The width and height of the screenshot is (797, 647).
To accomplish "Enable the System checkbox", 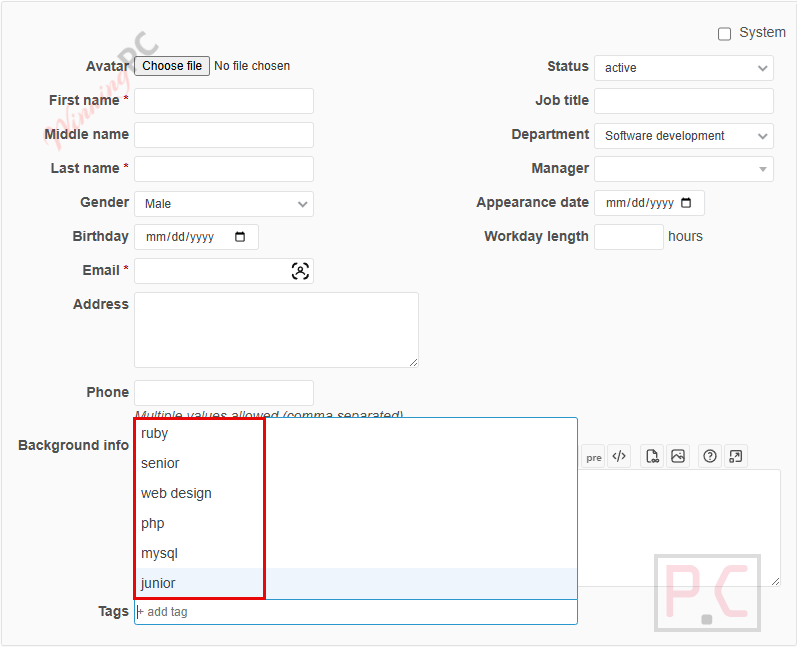I will [724, 34].
